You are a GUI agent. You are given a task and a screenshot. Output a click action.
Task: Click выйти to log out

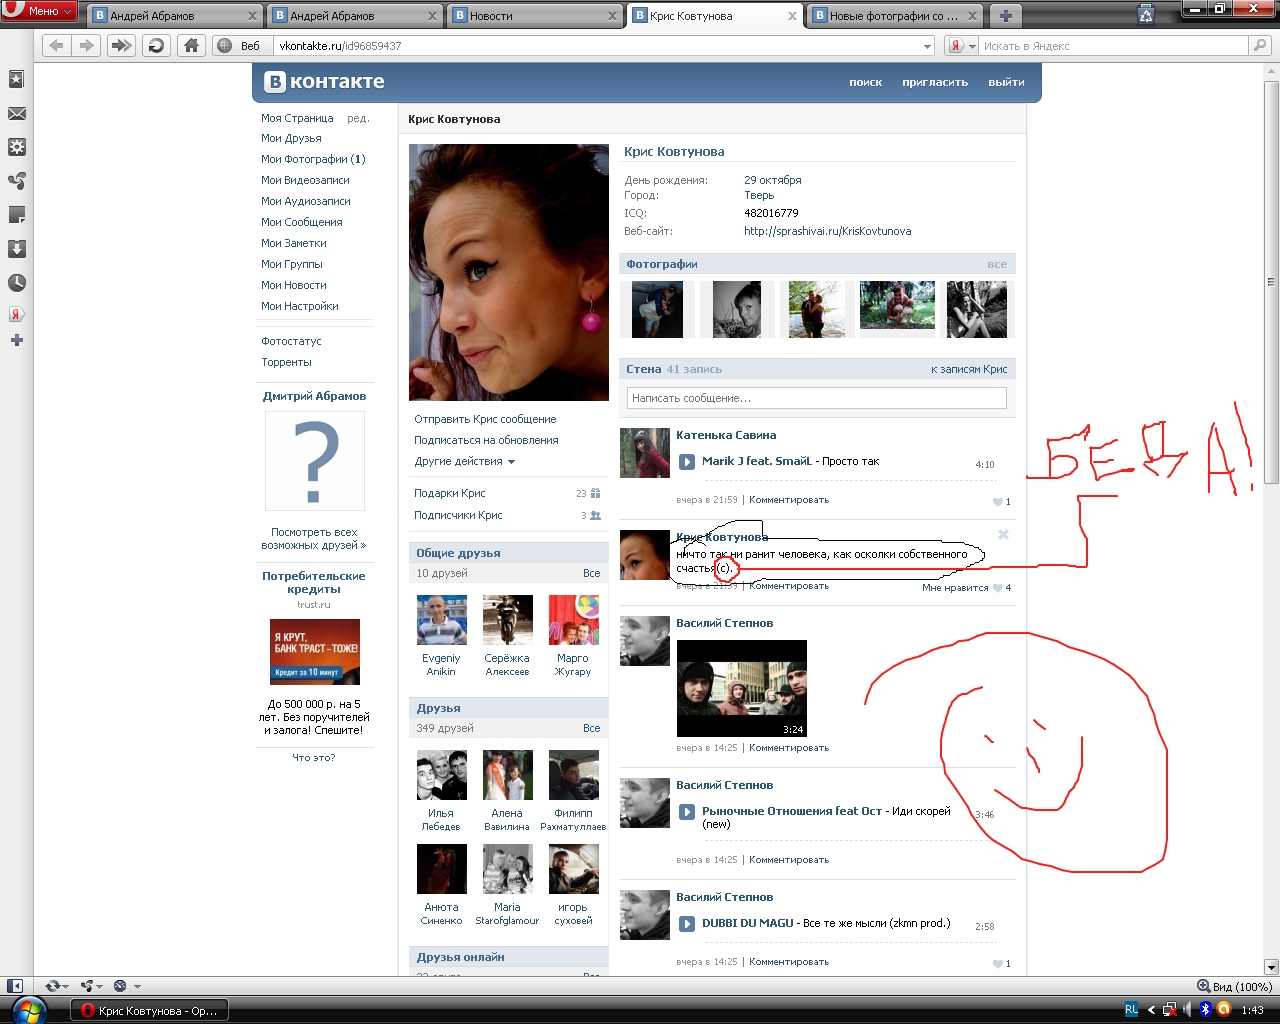click(x=1006, y=82)
